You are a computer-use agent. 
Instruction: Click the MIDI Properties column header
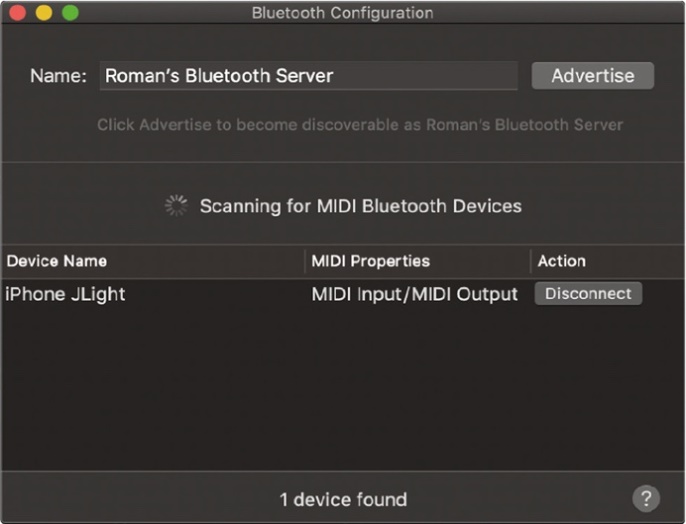point(370,261)
